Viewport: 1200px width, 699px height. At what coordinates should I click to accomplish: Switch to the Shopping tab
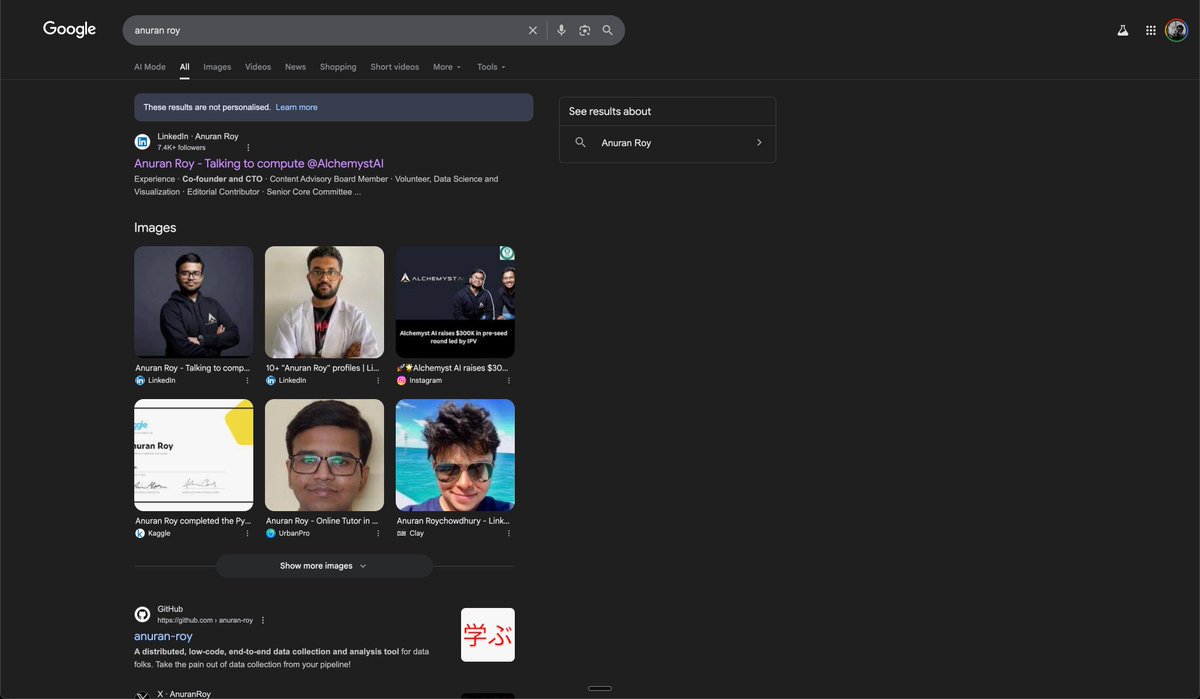tap(338, 67)
